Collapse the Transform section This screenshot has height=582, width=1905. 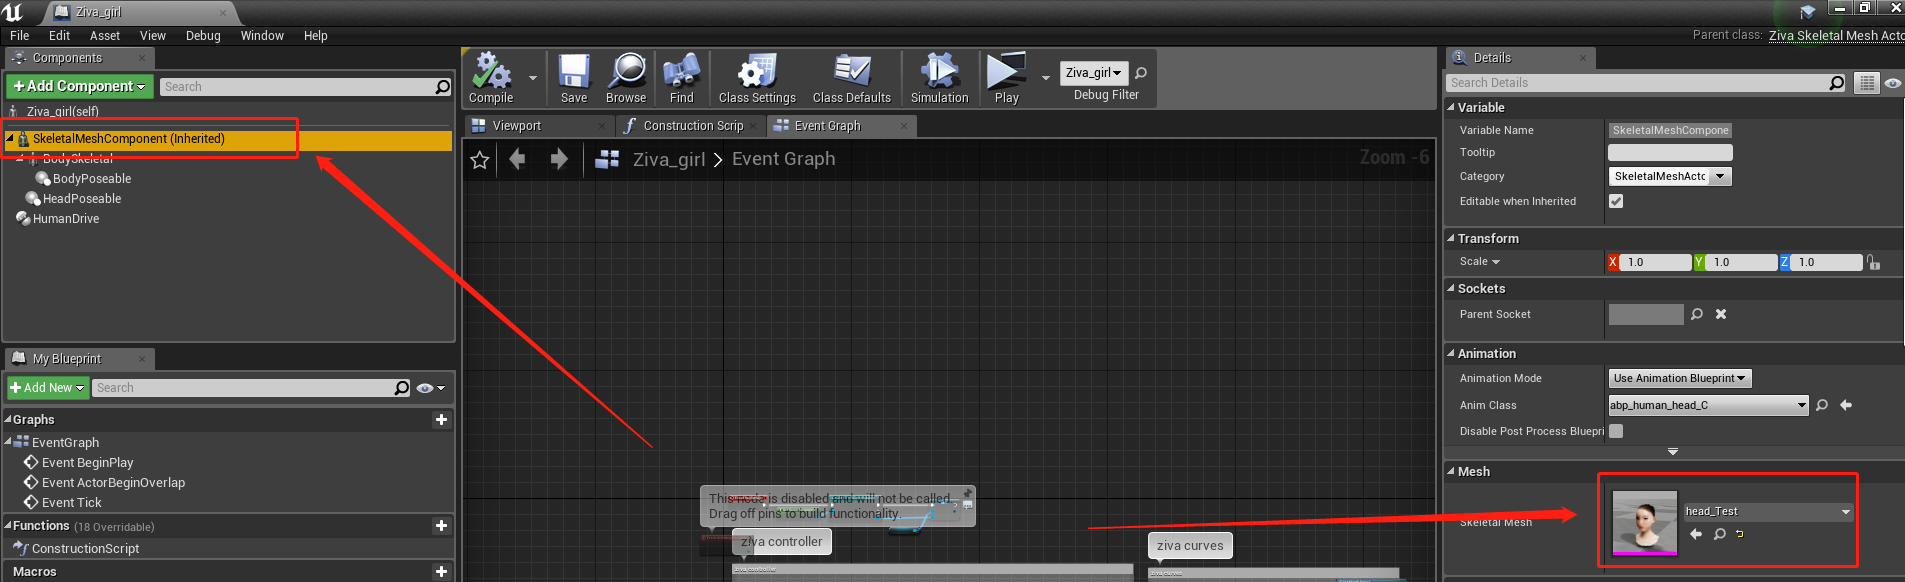1452,239
